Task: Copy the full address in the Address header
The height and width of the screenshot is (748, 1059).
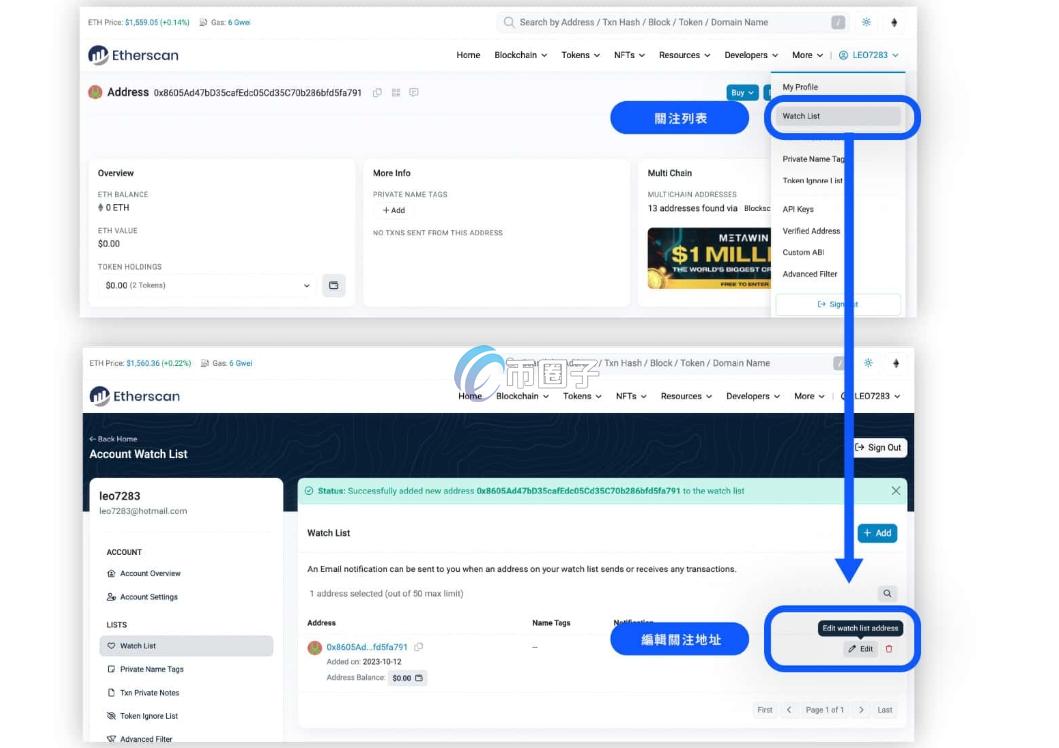Action: [377, 93]
